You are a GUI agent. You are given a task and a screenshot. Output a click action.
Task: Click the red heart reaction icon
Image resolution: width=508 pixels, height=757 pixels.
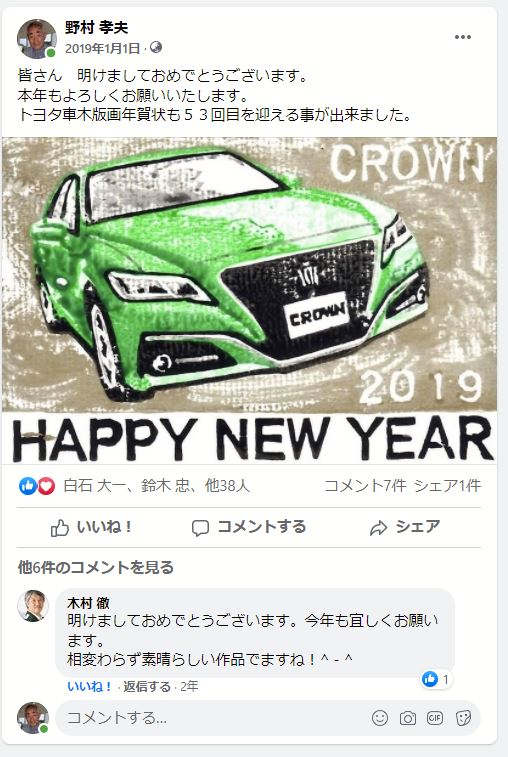pos(46,486)
